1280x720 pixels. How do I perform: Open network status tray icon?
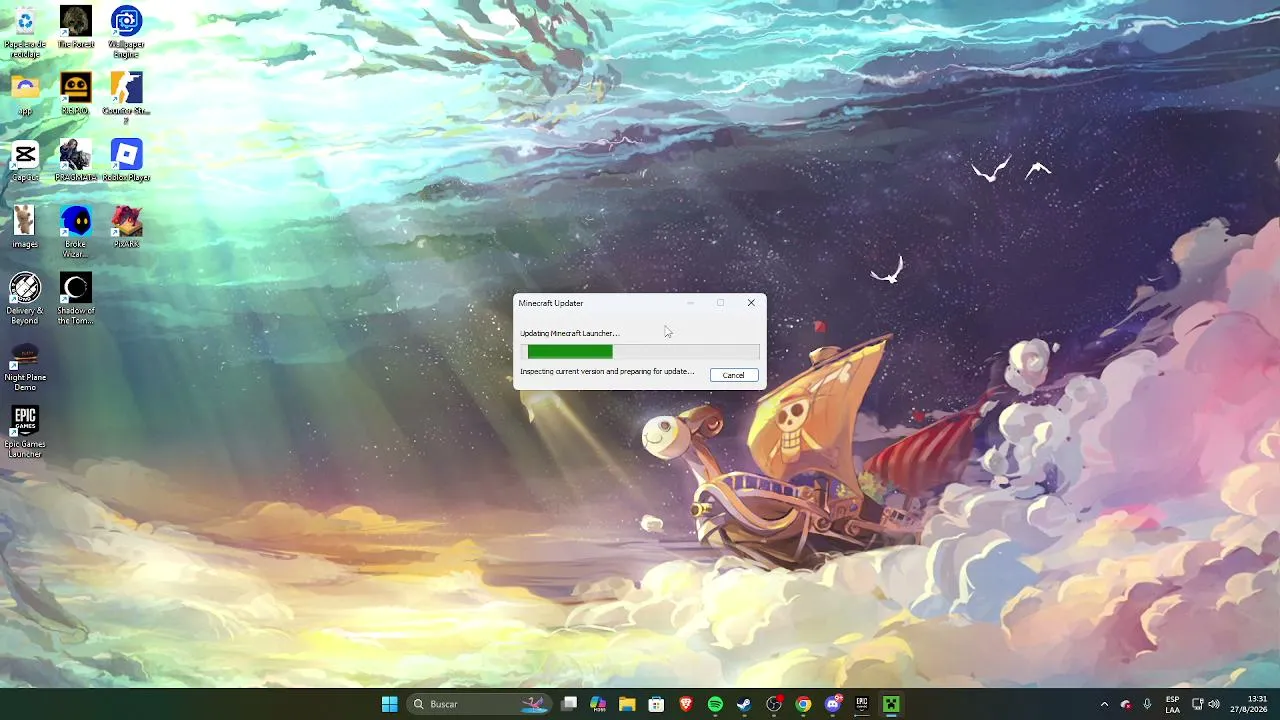(x=1197, y=704)
